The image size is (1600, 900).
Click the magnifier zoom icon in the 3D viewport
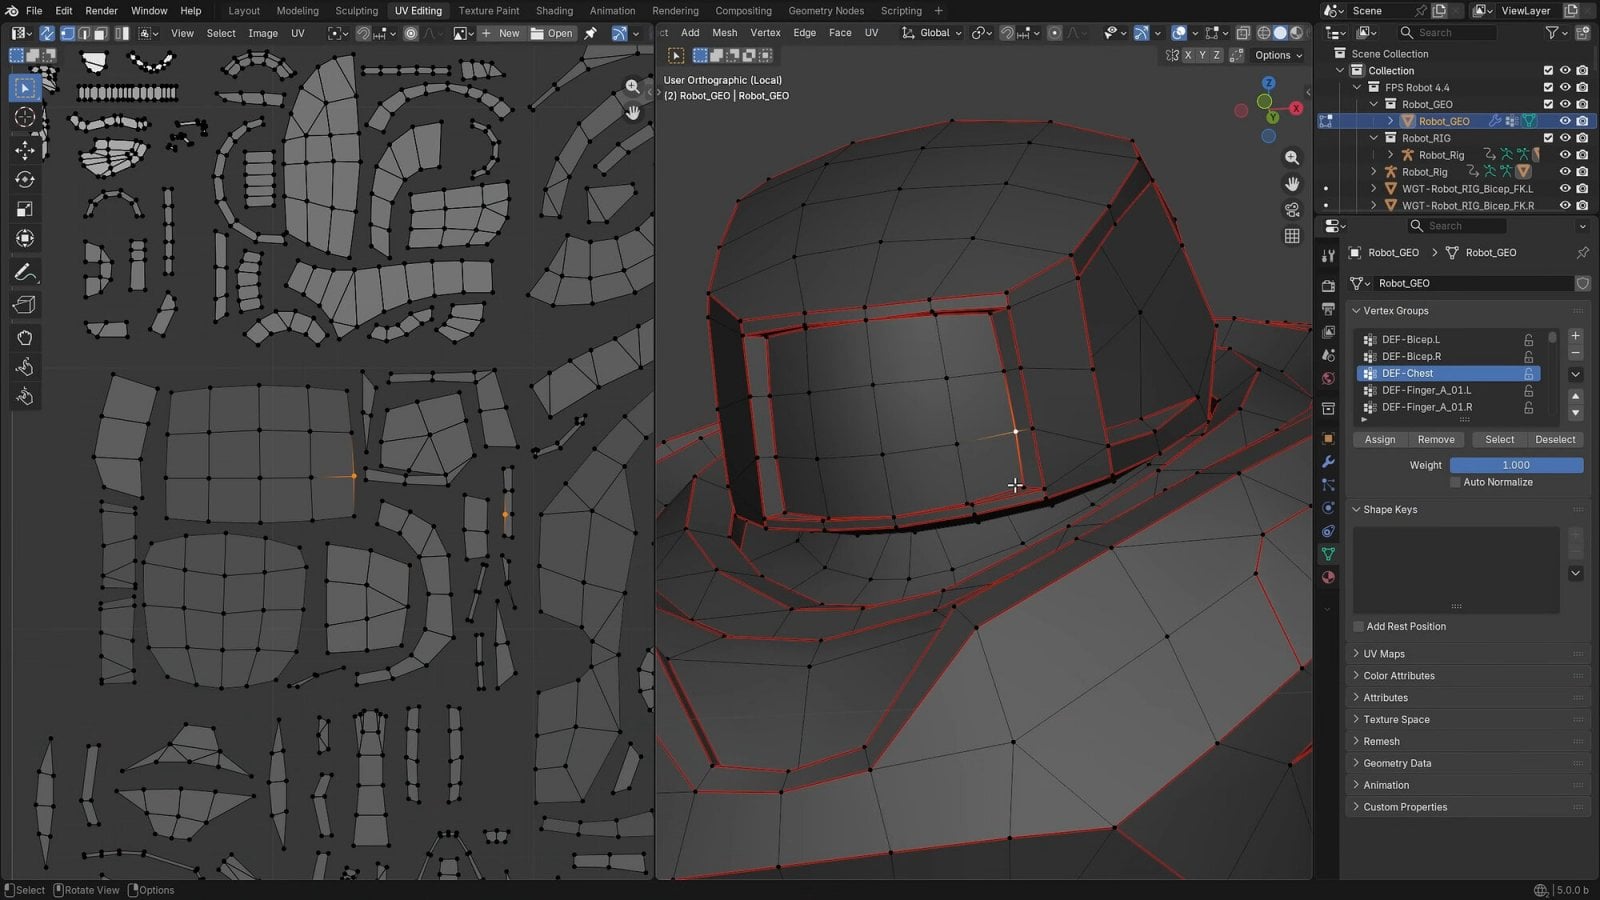1292,158
